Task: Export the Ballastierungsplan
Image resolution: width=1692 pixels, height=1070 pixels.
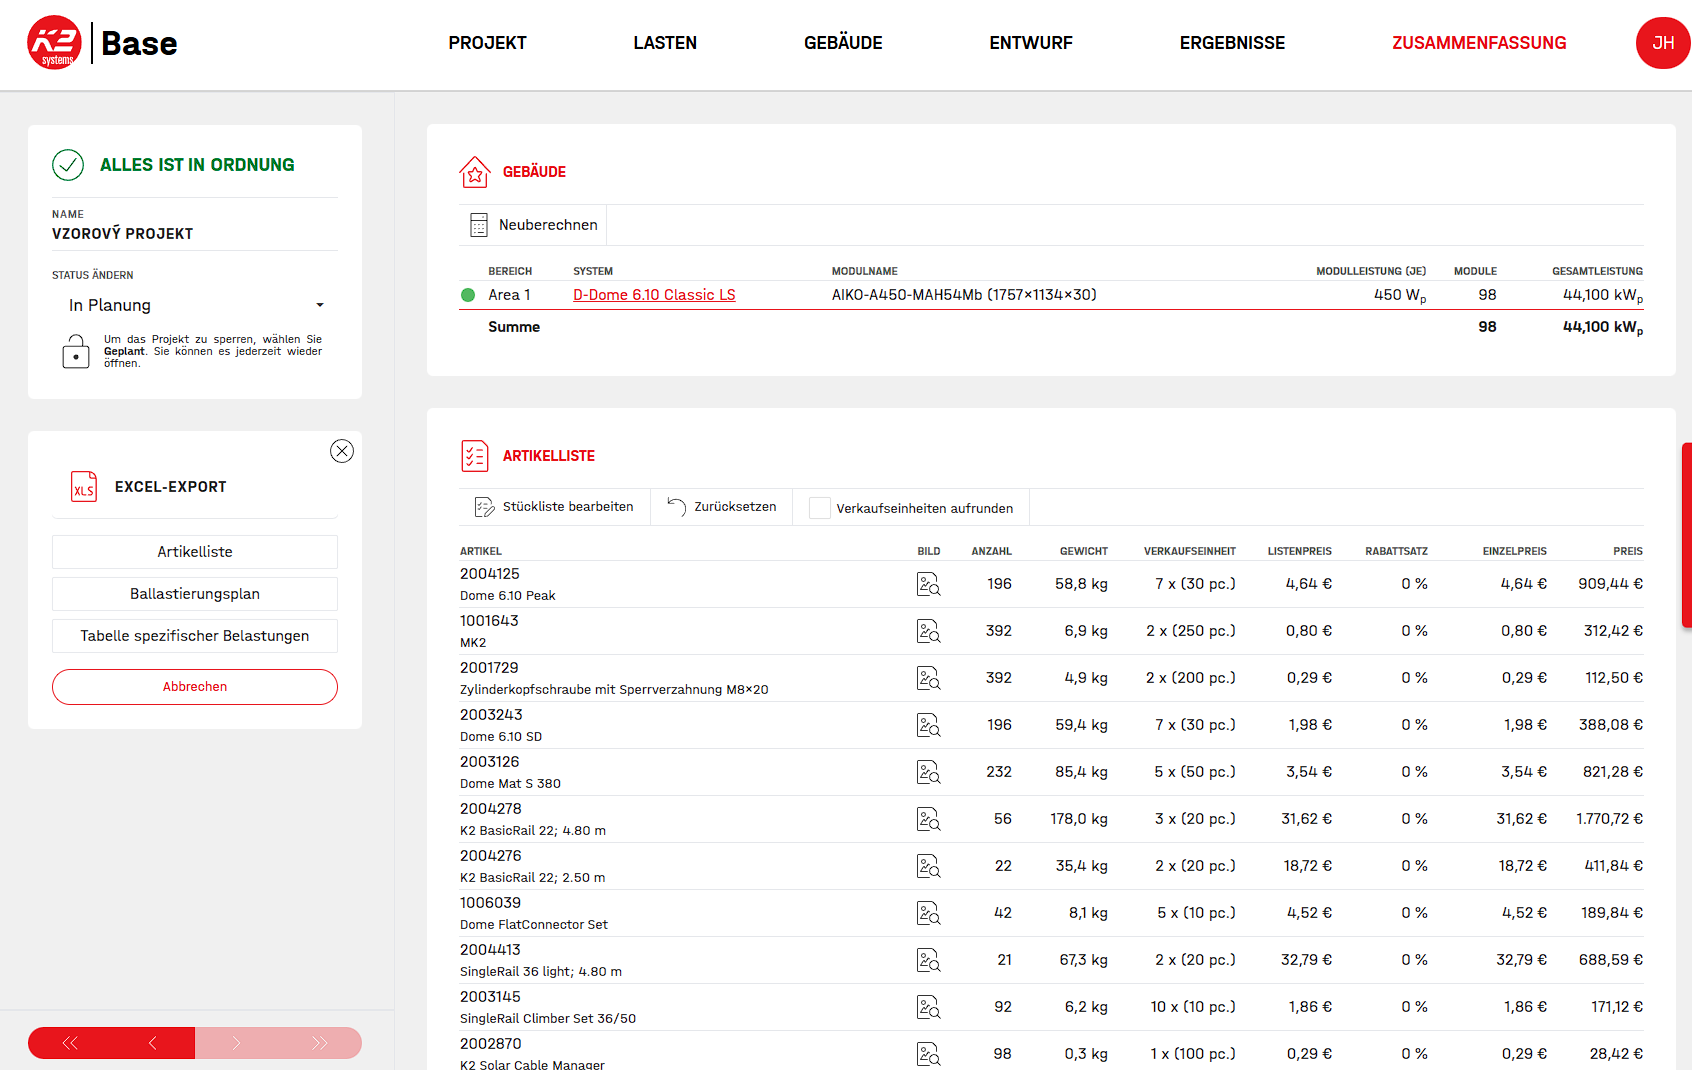Action: pyautogui.click(x=195, y=594)
